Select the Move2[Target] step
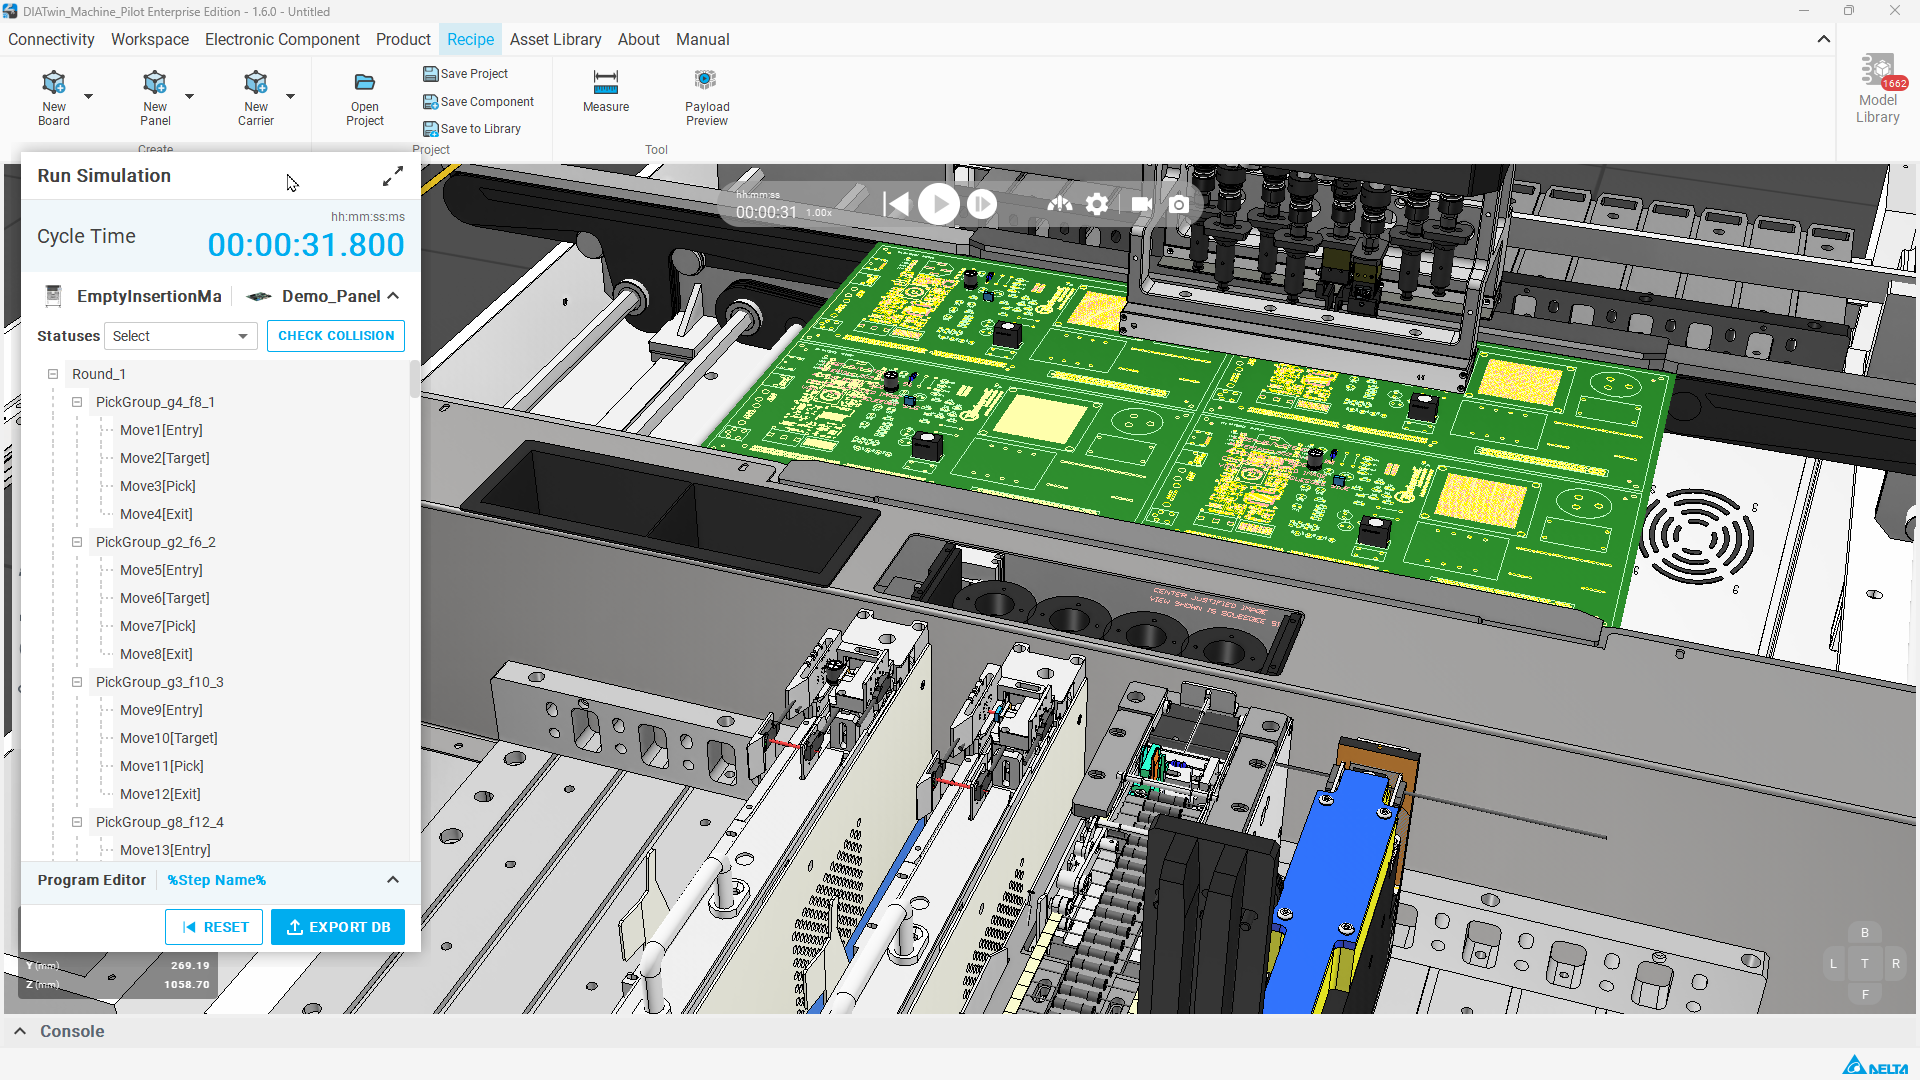Image resolution: width=1920 pixels, height=1080 pixels. (165, 458)
